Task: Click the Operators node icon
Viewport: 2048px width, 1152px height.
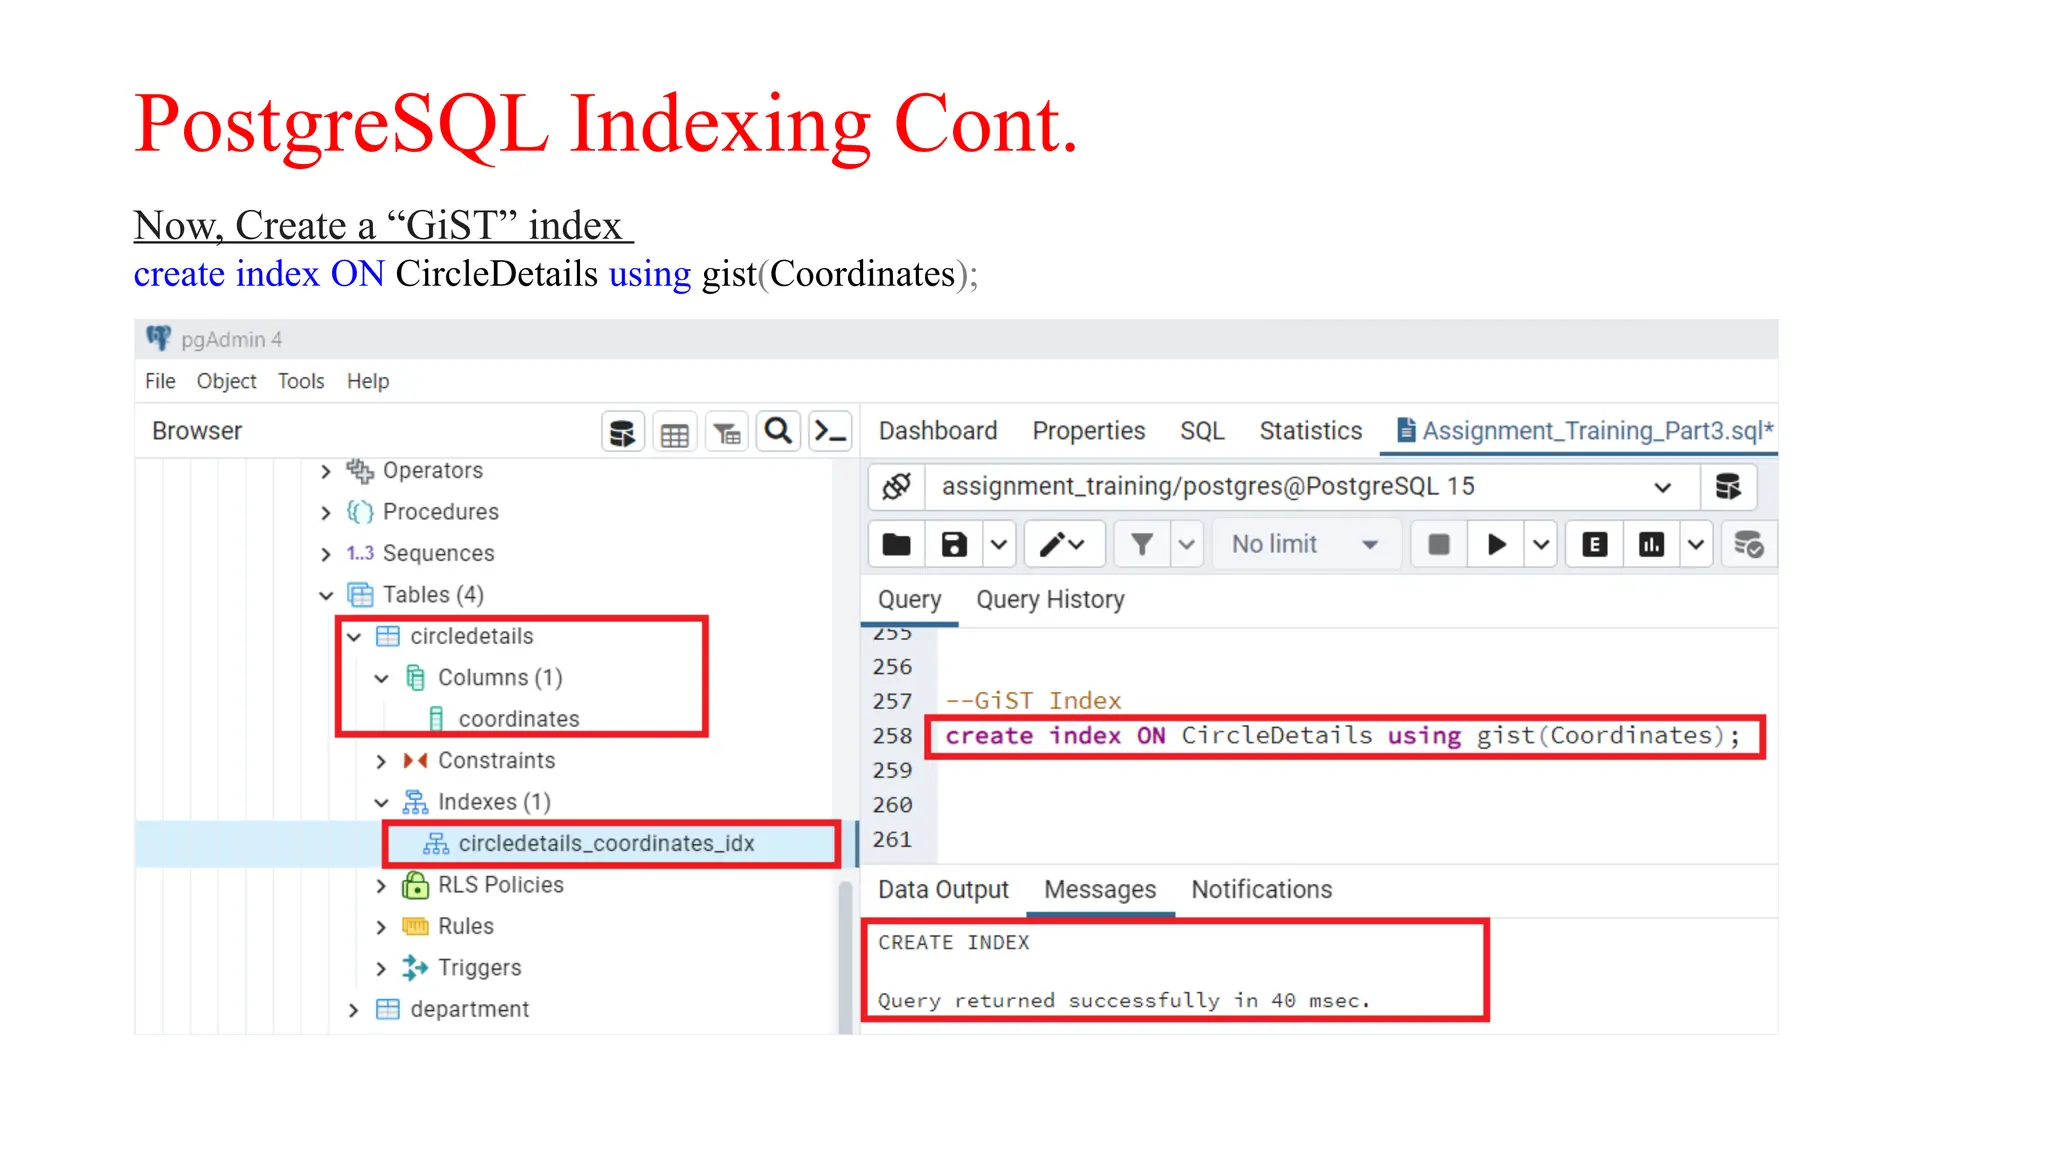Action: [359, 471]
